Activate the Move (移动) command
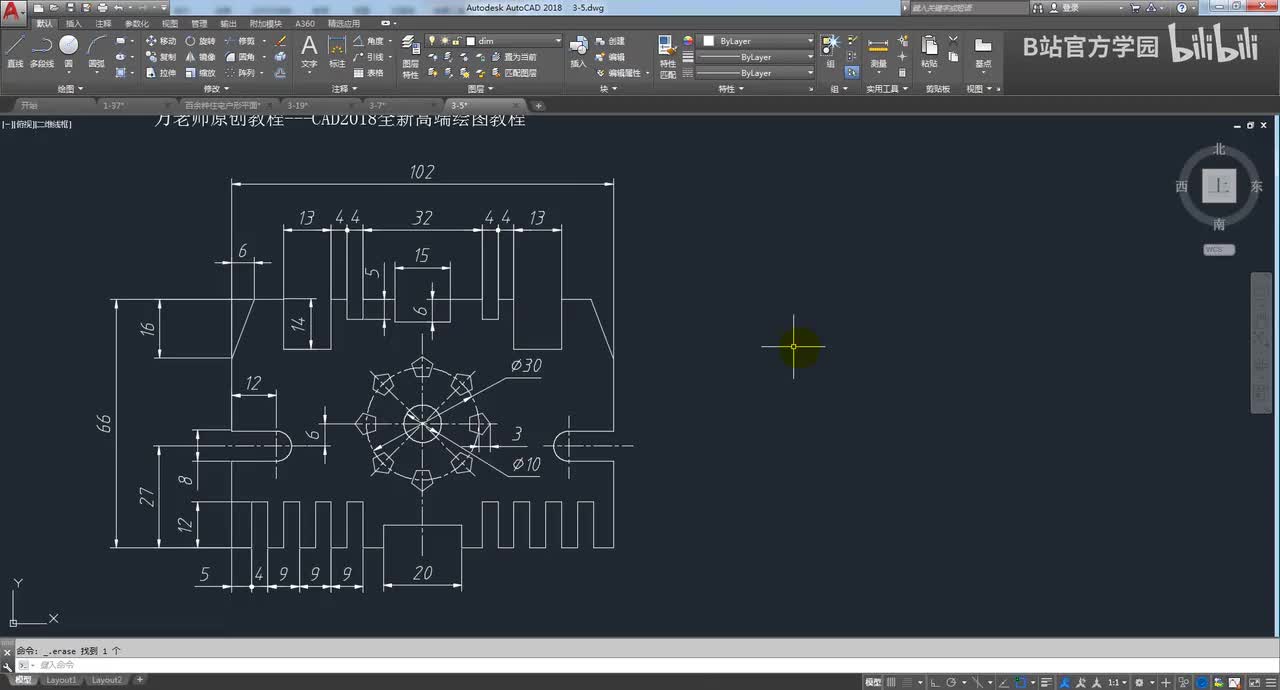Screen dimensions: 1280x690 pos(159,41)
